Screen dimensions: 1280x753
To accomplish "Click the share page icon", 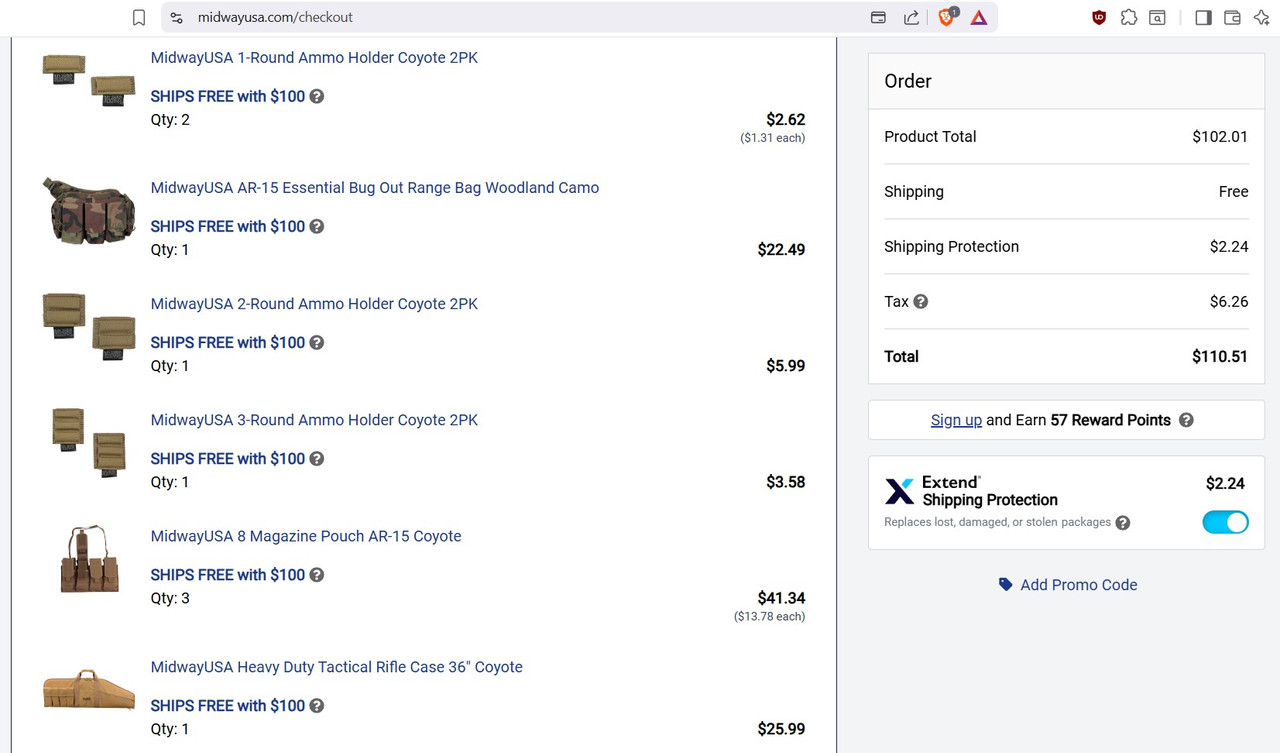I will pos(911,17).
